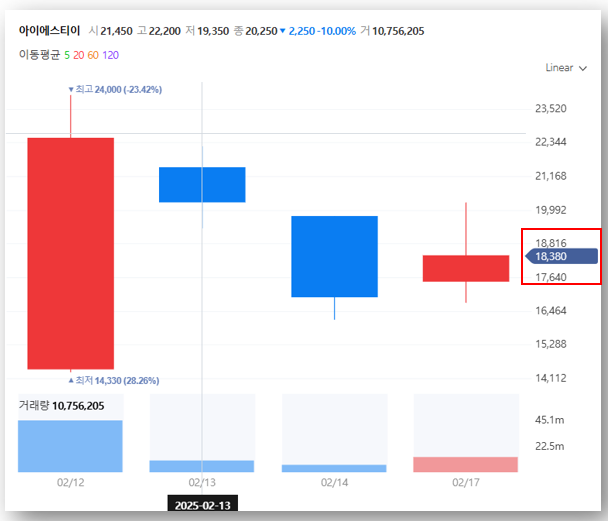Screen dimensions: 608x521
Task: Select the 02/12 red candlestick
Action: click(x=71, y=253)
